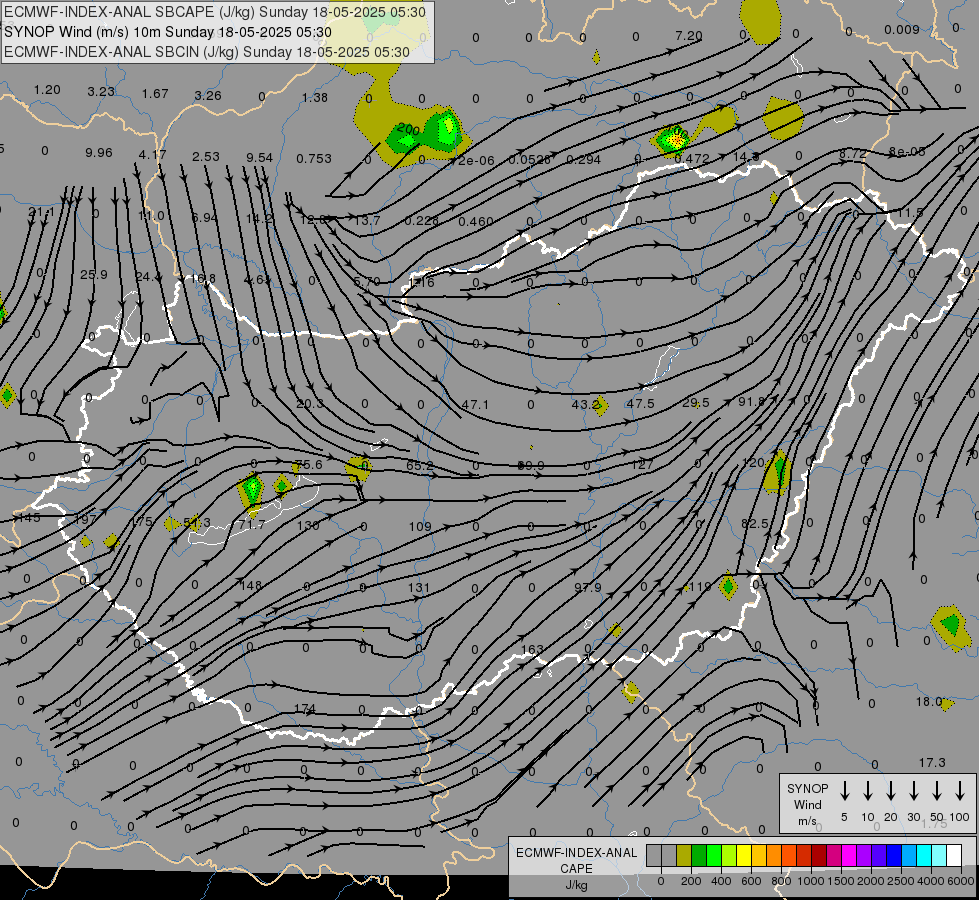Image resolution: width=979 pixels, height=900 pixels.
Task: Click the 11.5 value near eastern border
Action: pos(910,212)
